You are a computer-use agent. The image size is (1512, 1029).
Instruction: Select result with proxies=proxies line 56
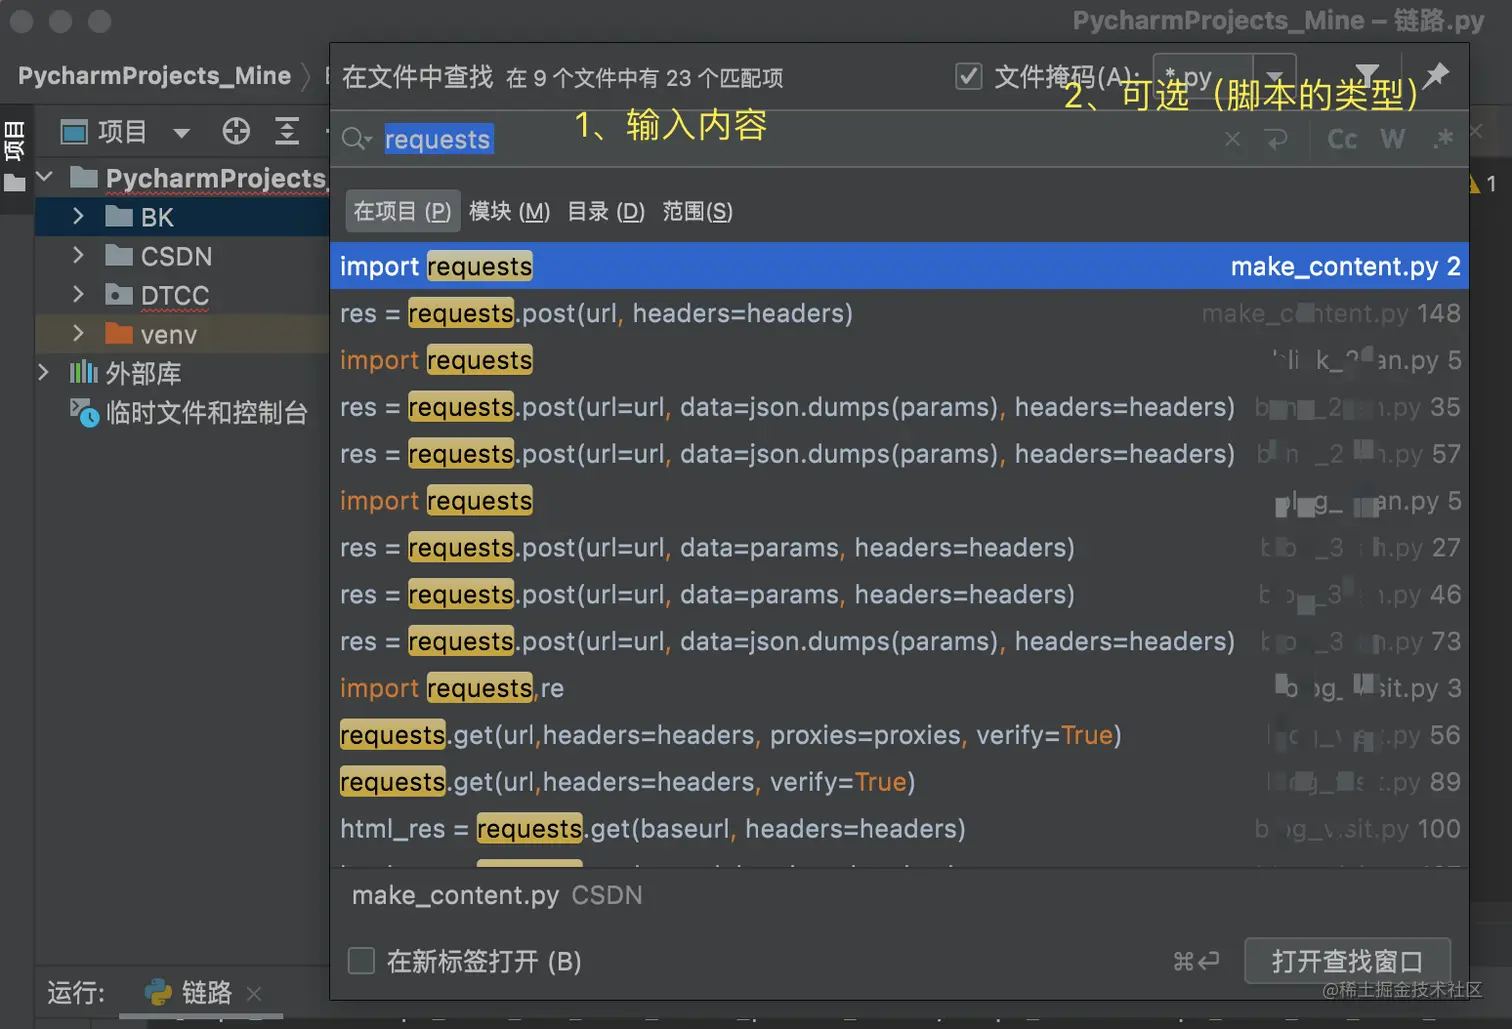[x=899, y=735]
